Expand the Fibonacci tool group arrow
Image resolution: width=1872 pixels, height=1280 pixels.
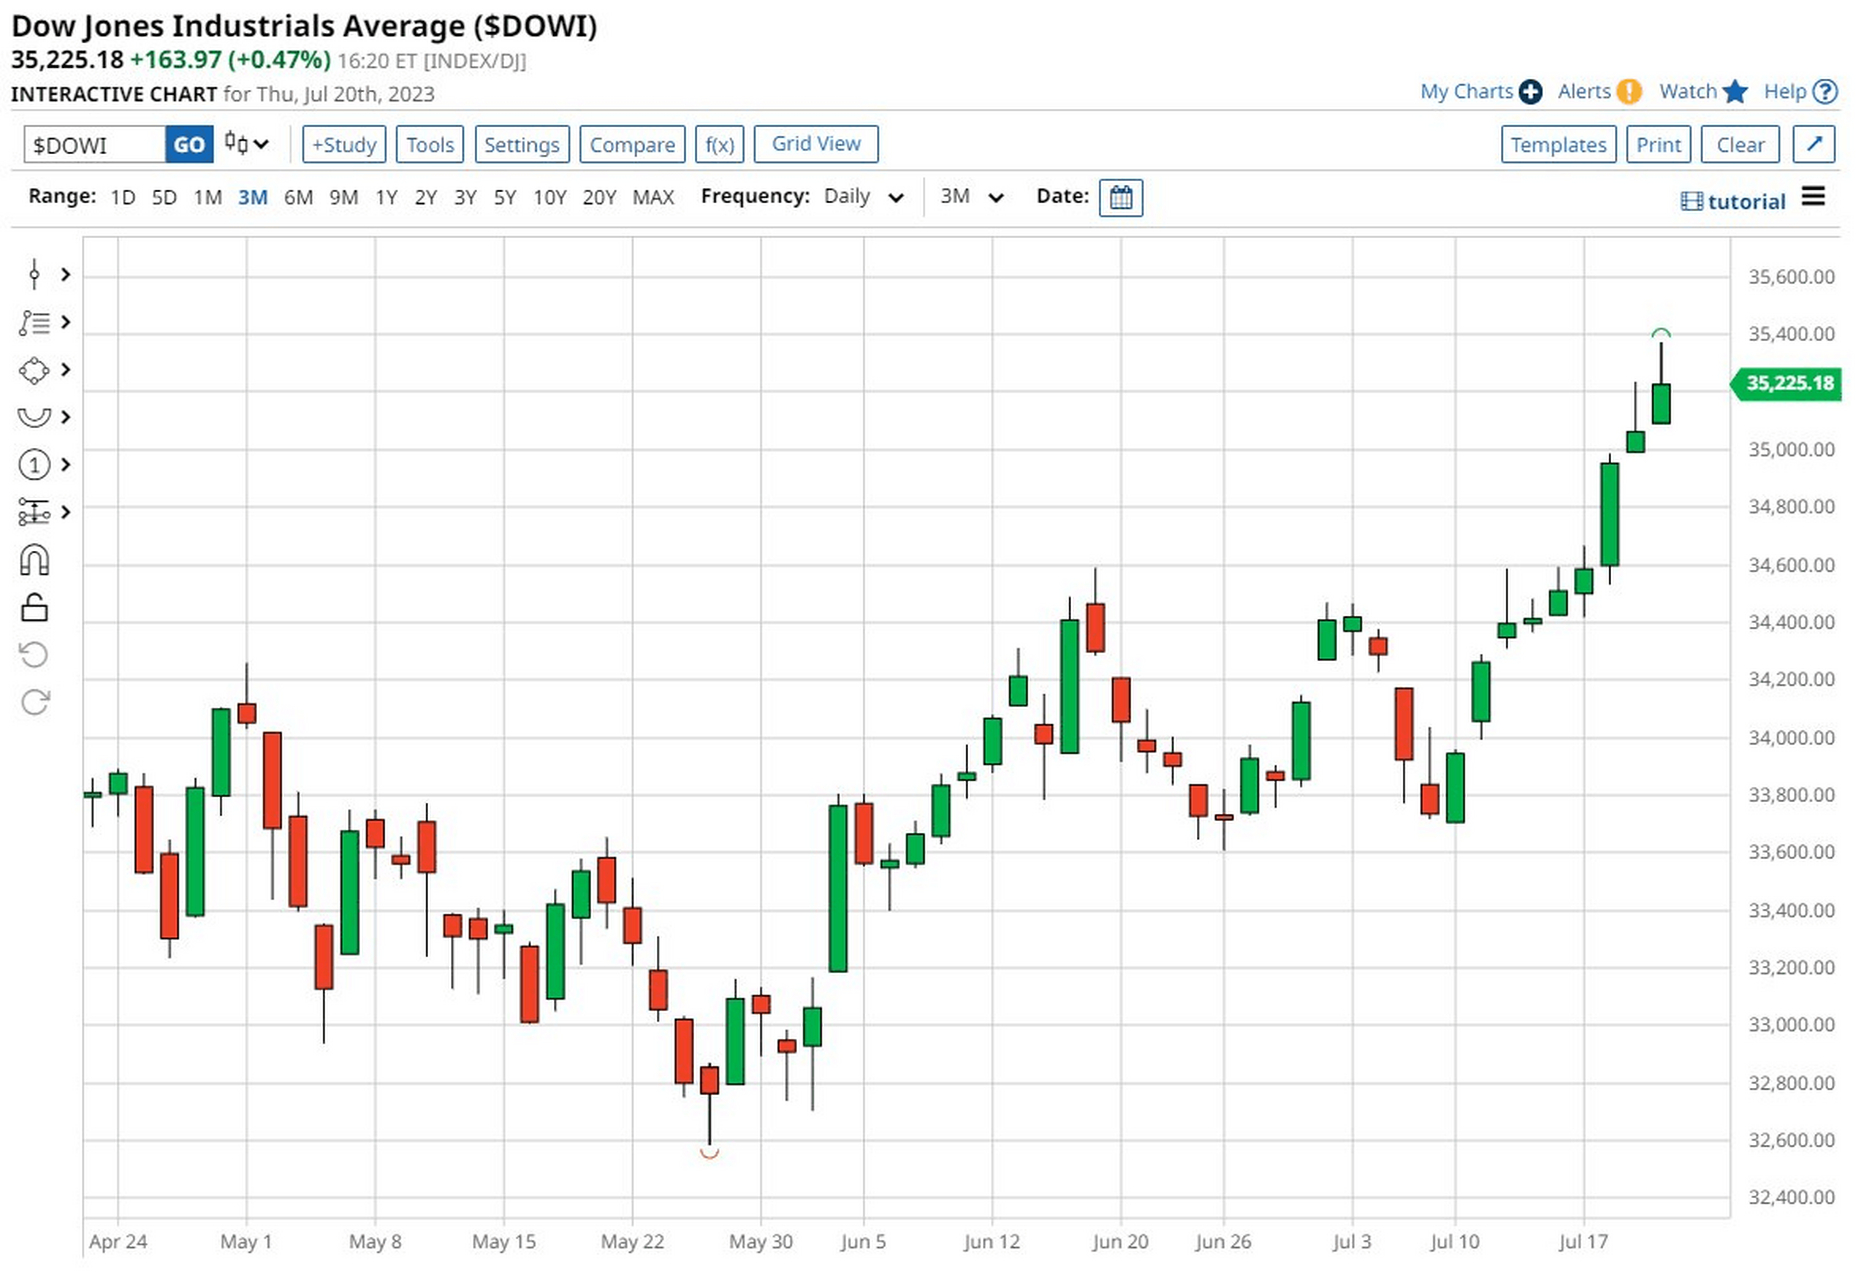click(x=65, y=322)
